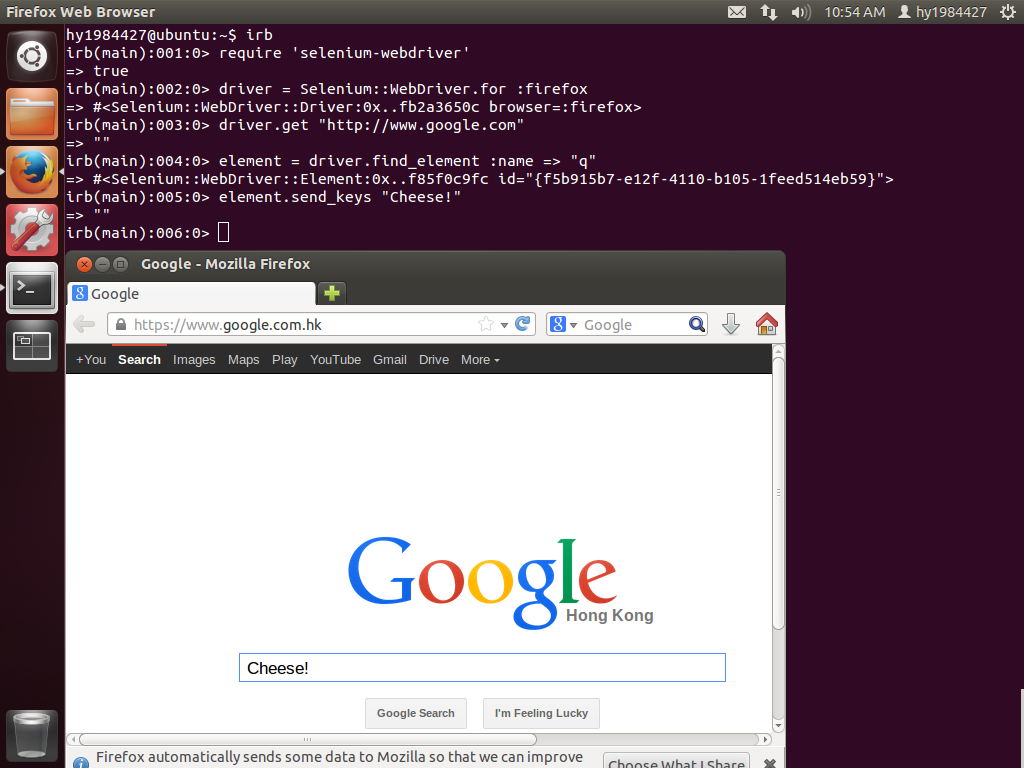Image resolution: width=1024 pixels, height=768 pixels.
Task: Open the URL history dropdown arrow
Action: (x=504, y=325)
